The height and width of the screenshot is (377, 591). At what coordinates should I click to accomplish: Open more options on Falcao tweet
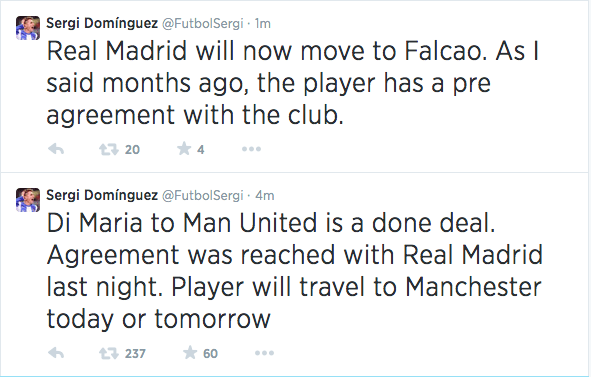click(x=251, y=149)
